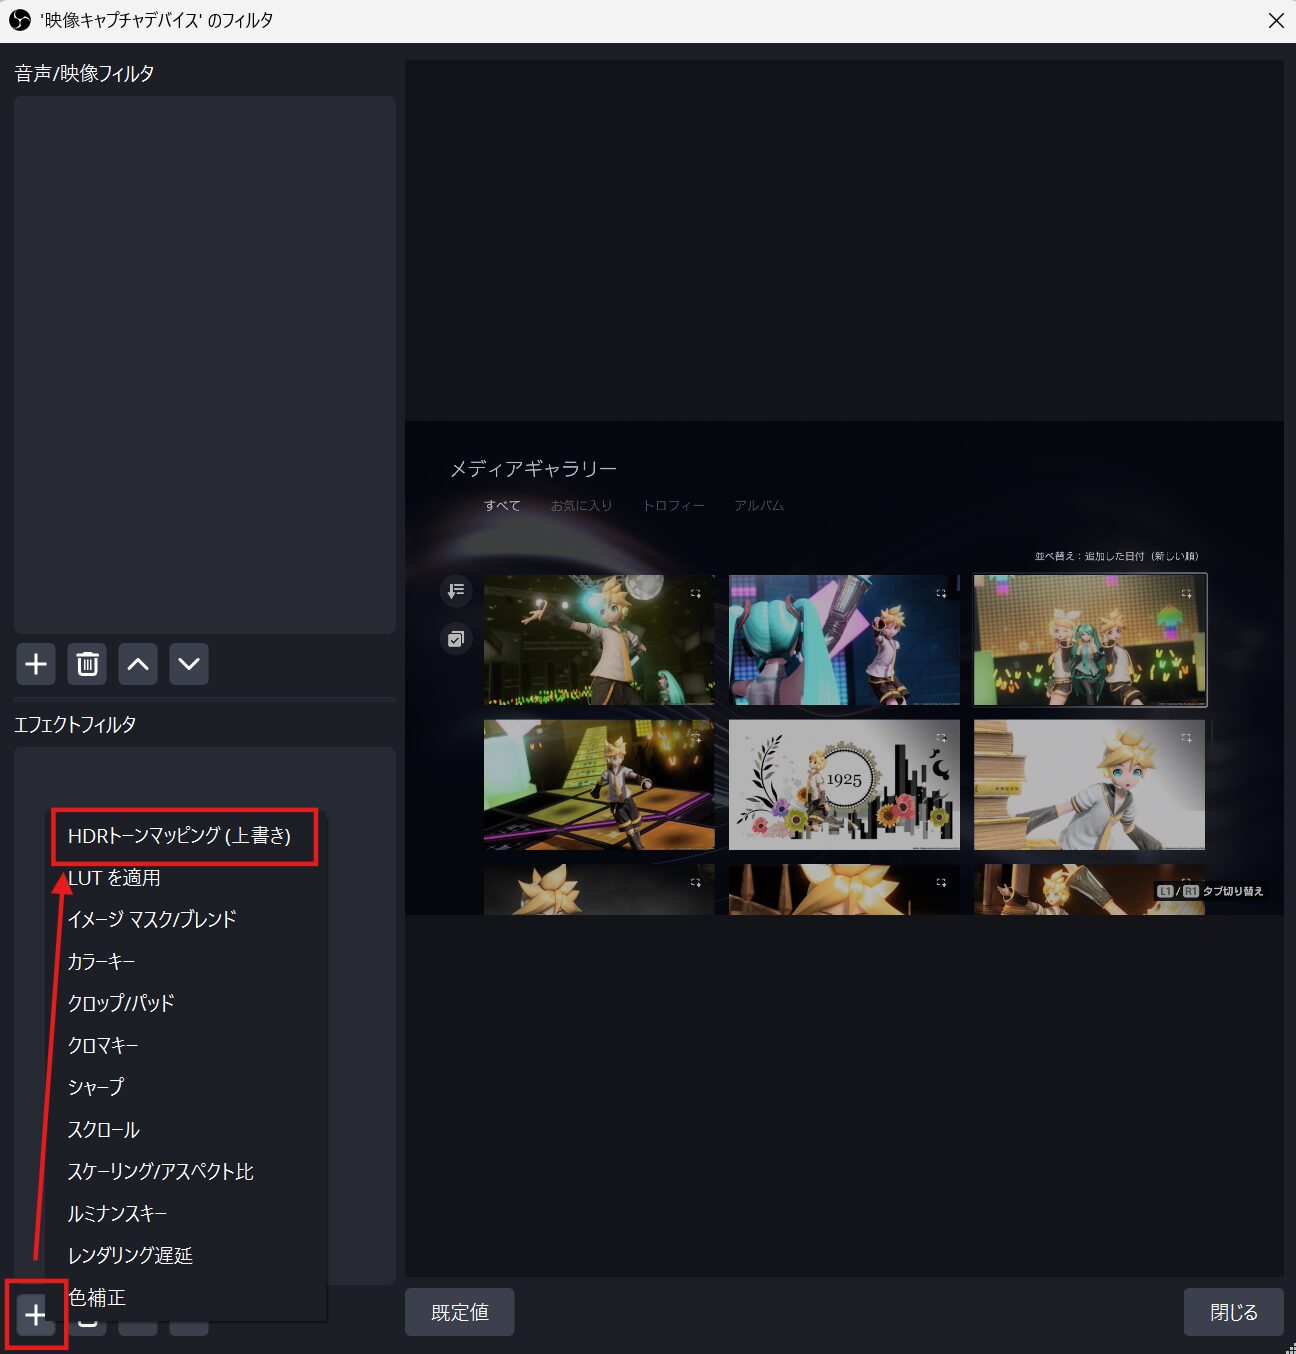Move audio/video filter down with arrow button

(189, 664)
